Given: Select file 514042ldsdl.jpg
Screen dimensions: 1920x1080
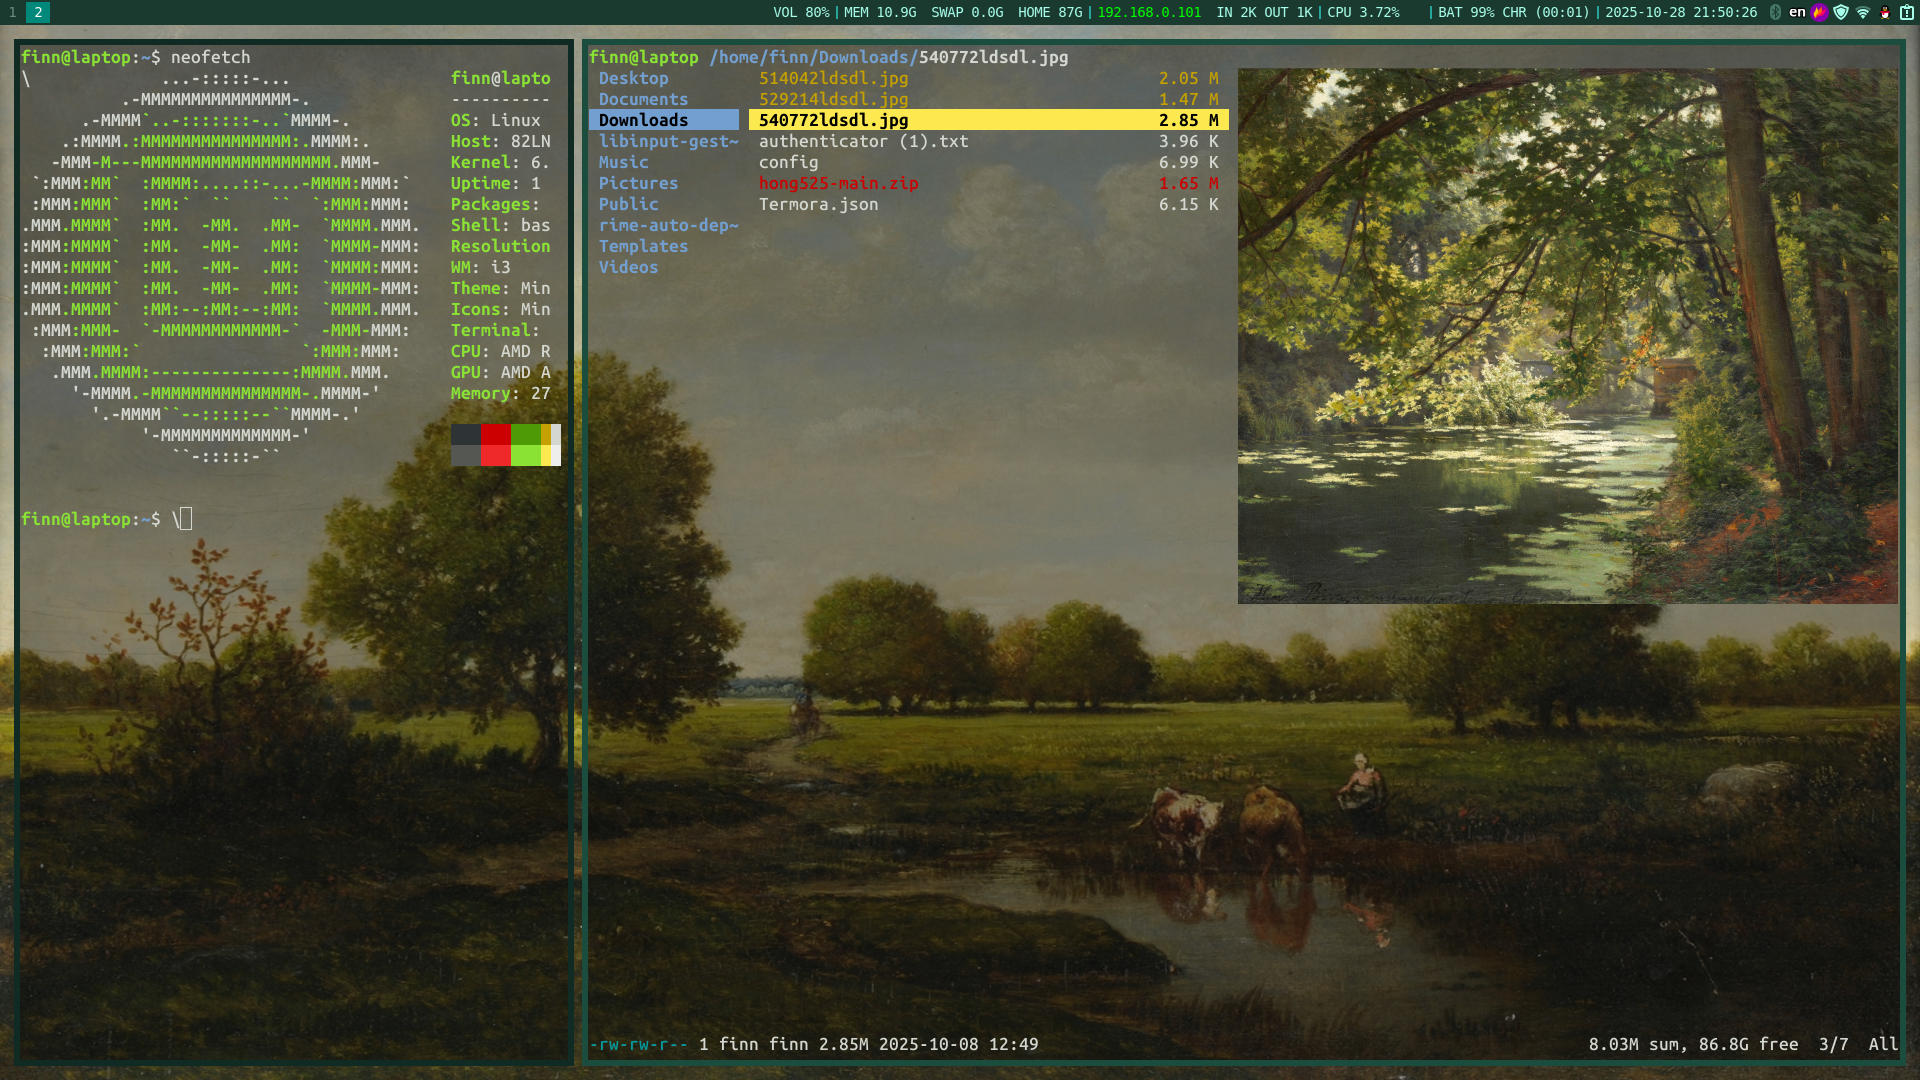Looking at the screenshot, I should point(833,78).
